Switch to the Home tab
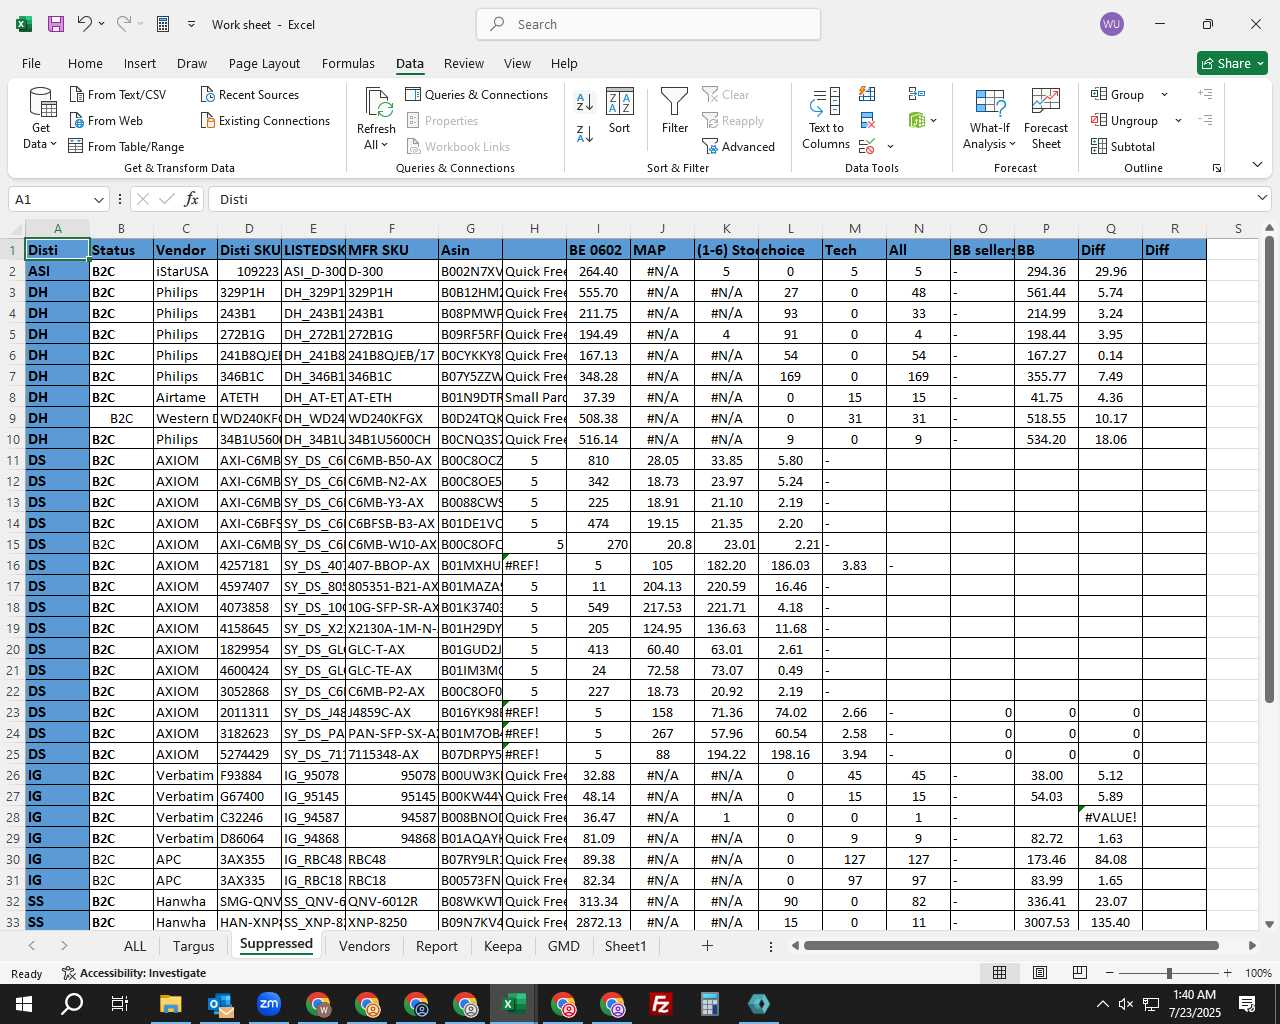The image size is (1280, 1024). pos(85,63)
